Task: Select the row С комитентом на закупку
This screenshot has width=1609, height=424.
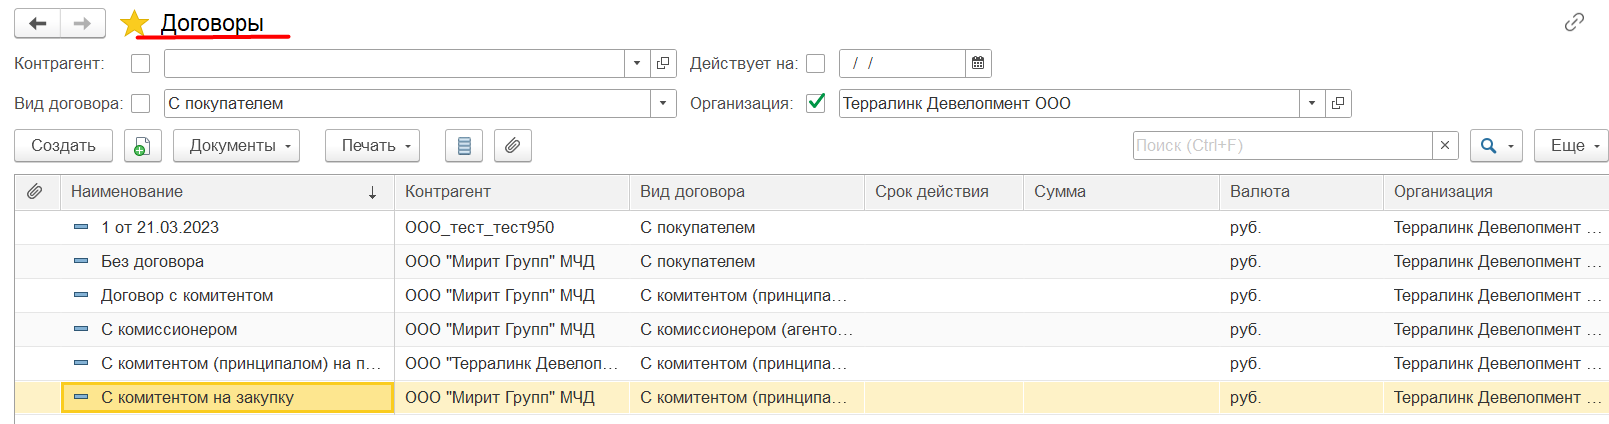Action: [x=812, y=397]
